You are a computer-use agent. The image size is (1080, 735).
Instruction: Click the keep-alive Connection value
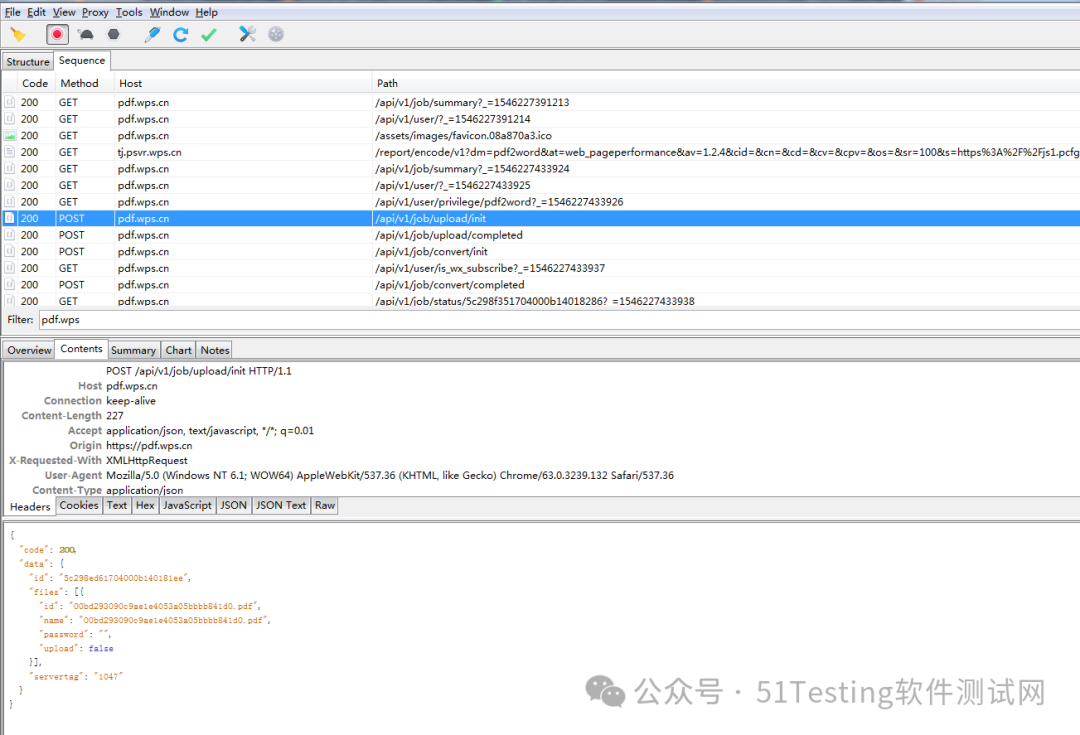(131, 401)
